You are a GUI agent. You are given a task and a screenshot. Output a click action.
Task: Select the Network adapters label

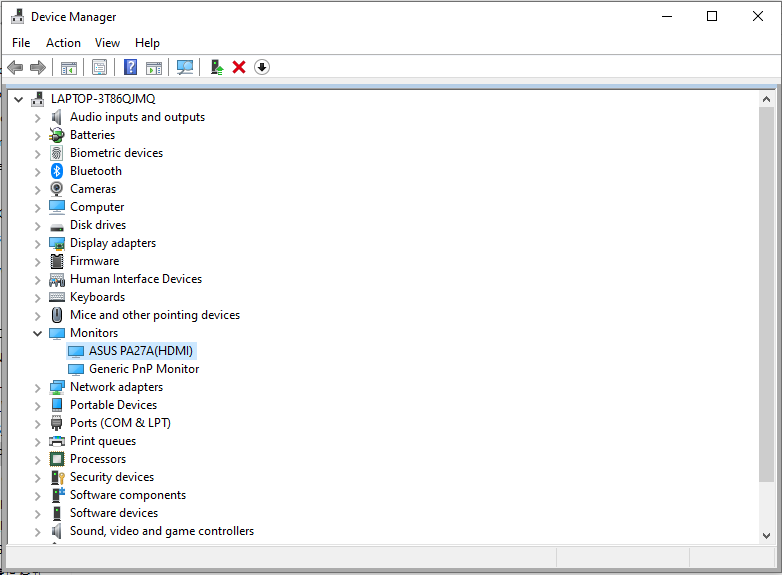(116, 386)
